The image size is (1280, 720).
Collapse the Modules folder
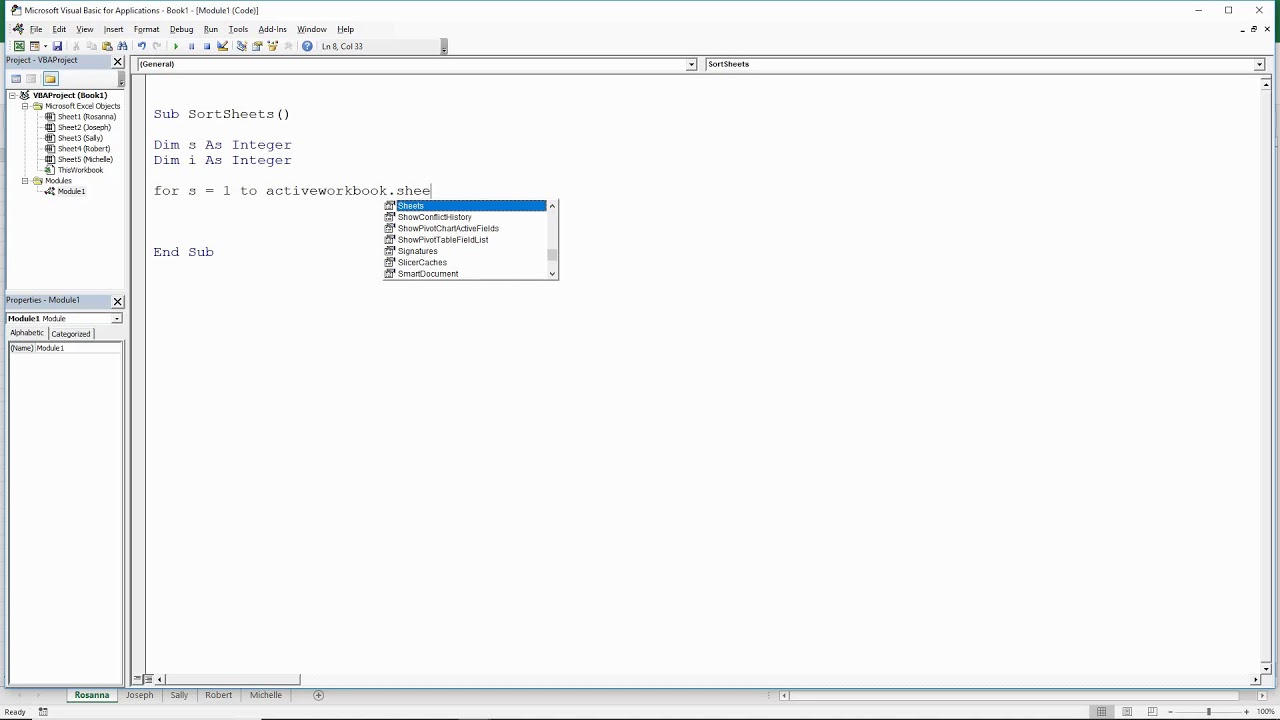coord(24,180)
